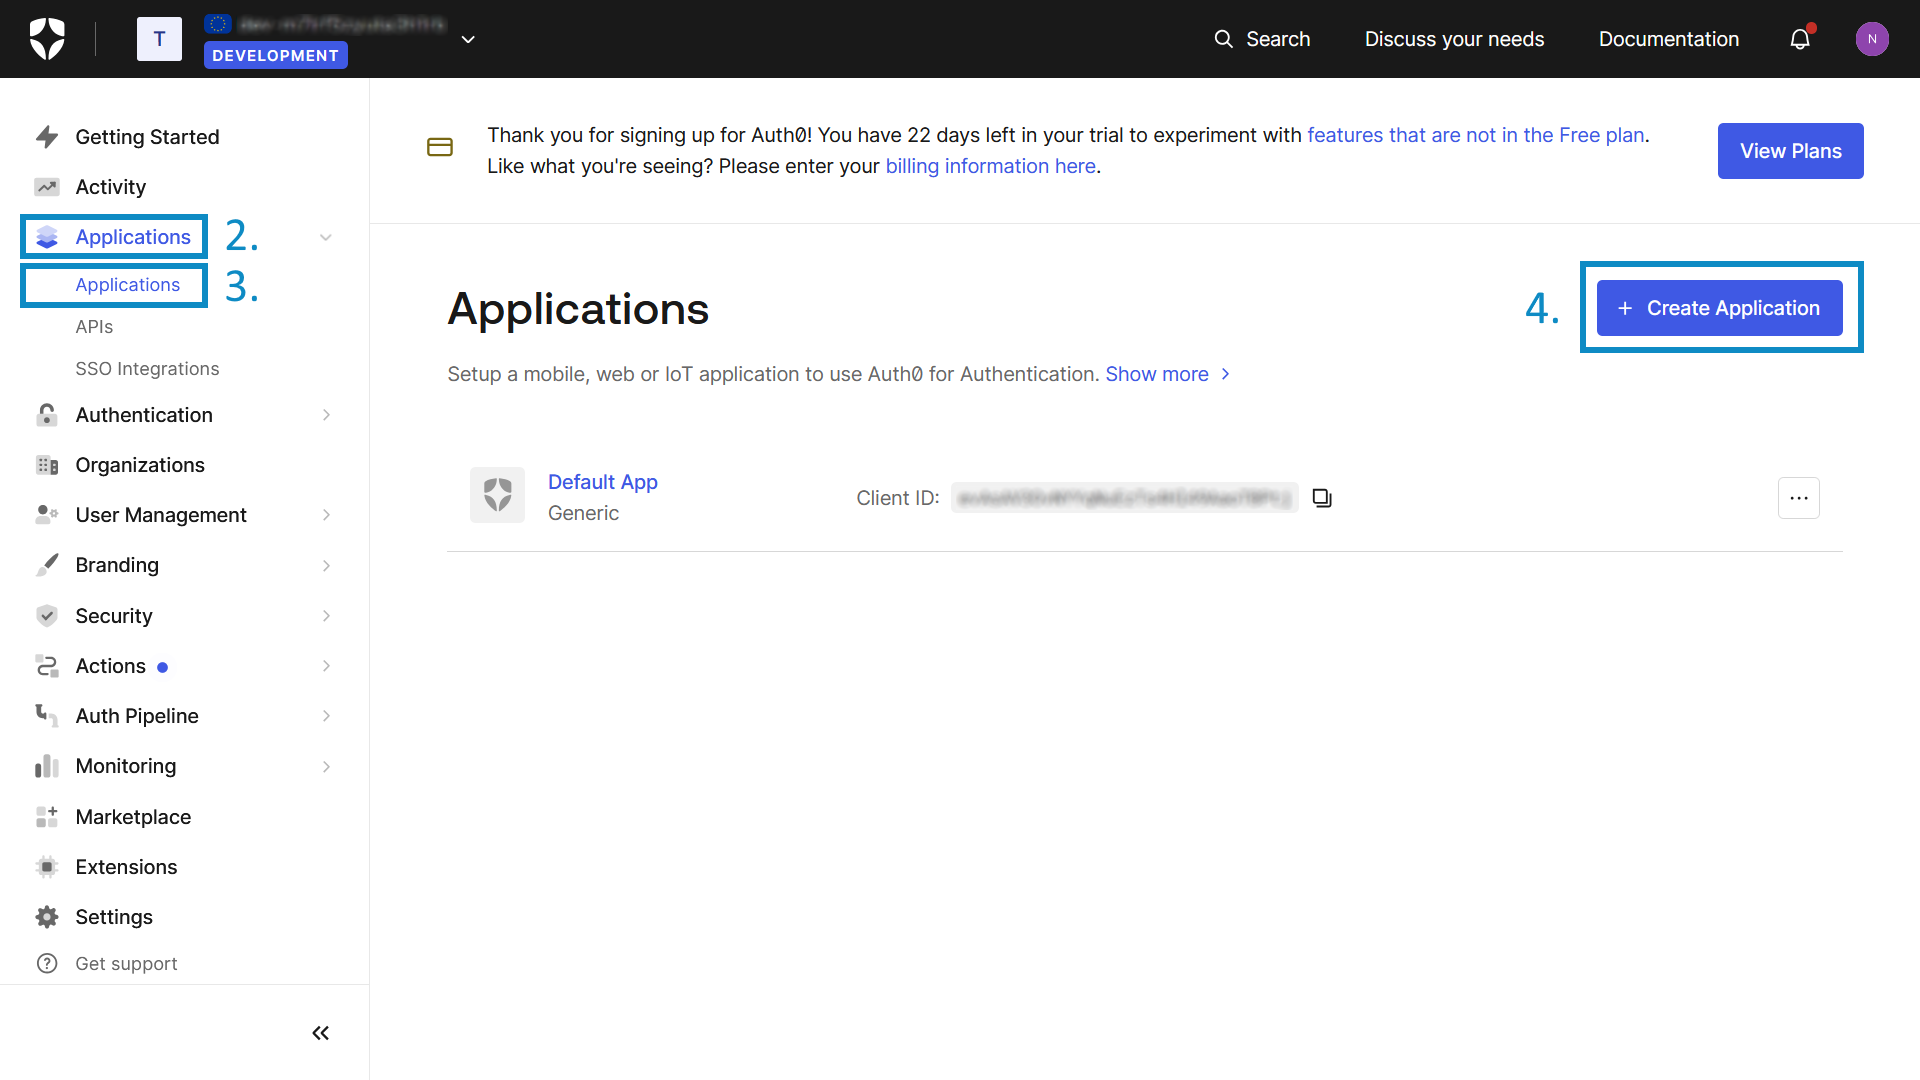Click the User Management people icon
Viewport: 1920px width, 1080px height.
point(47,515)
